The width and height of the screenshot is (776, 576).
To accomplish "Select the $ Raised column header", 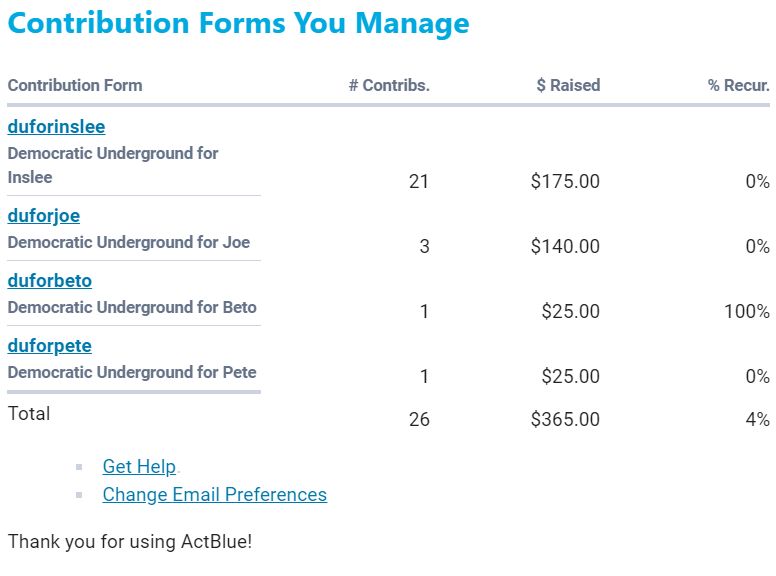I will click(x=568, y=86).
